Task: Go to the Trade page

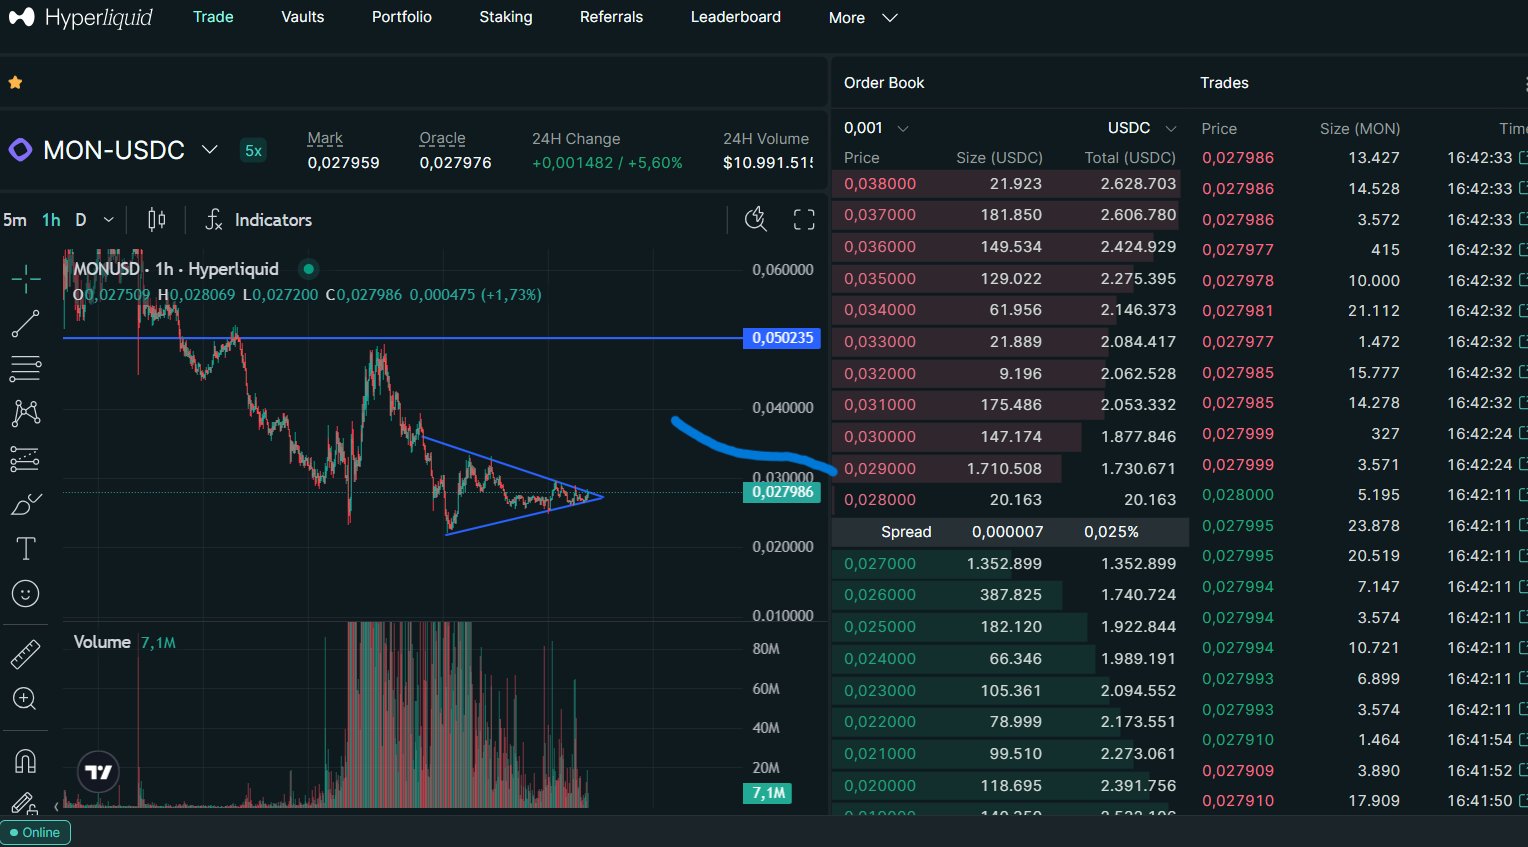Action: click(213, 17)
